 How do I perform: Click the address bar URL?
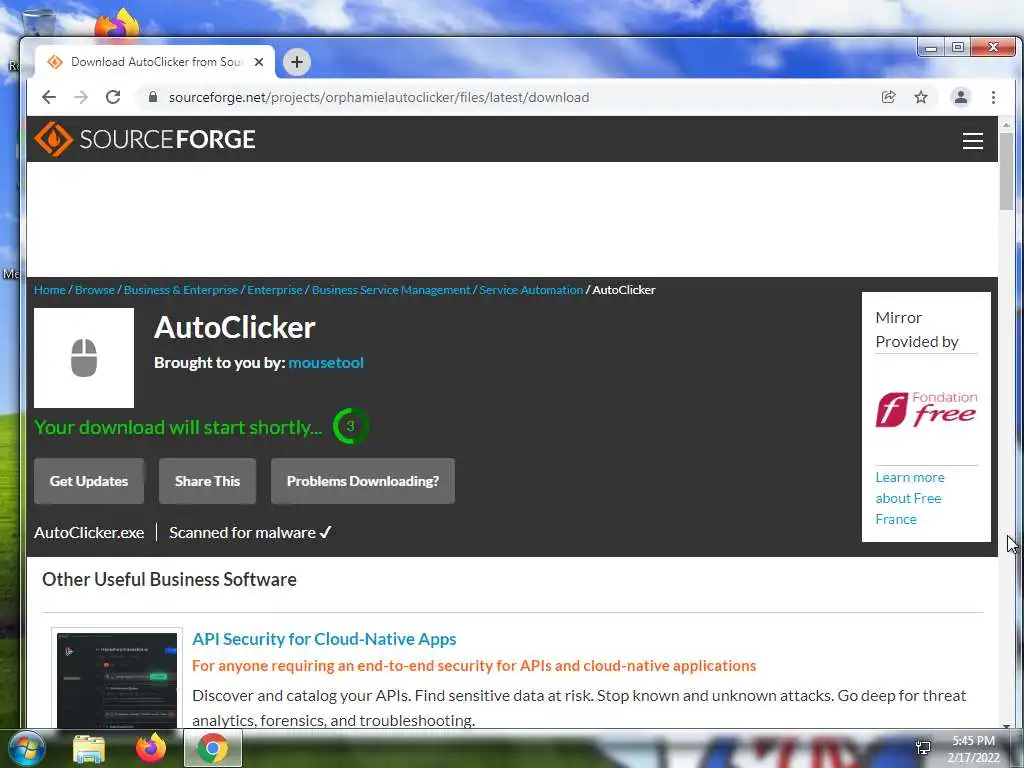pyautogui.click(x=379, y=97)
